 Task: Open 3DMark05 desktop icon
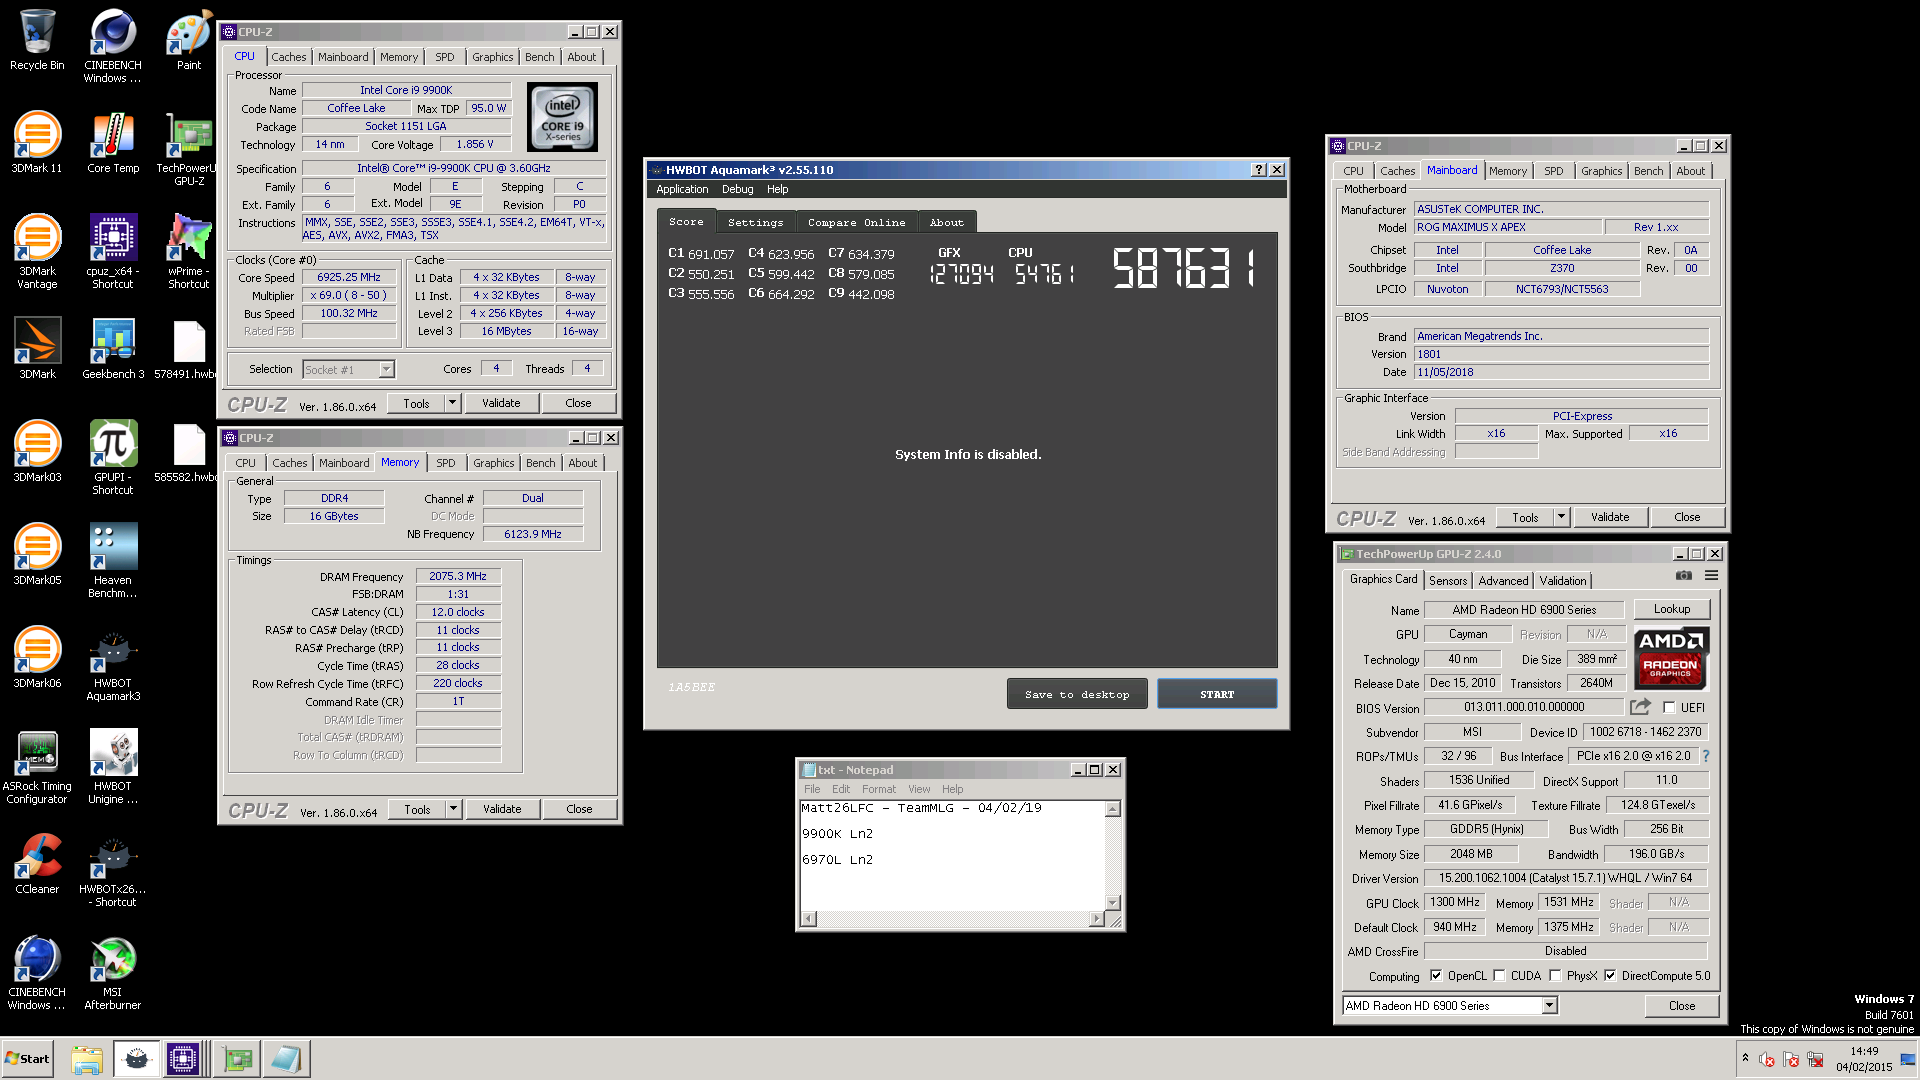tap(37, 555)
